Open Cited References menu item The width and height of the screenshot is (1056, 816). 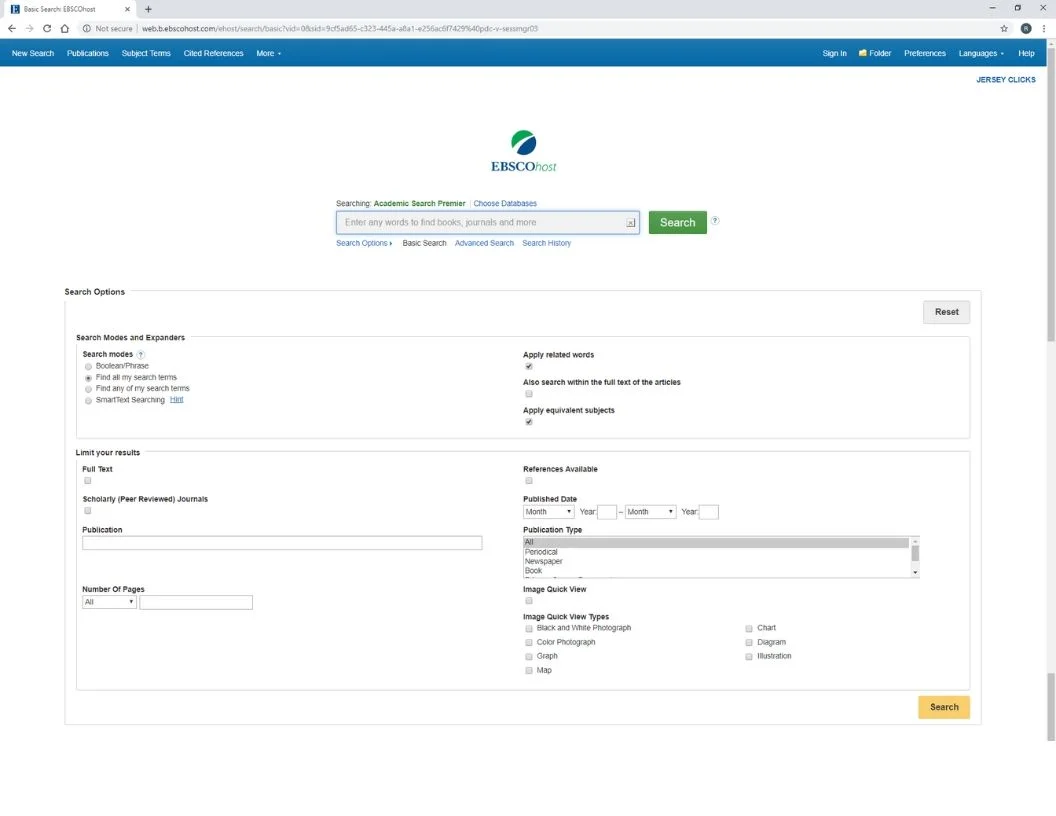pyautogui.click(x=213, y=53)
